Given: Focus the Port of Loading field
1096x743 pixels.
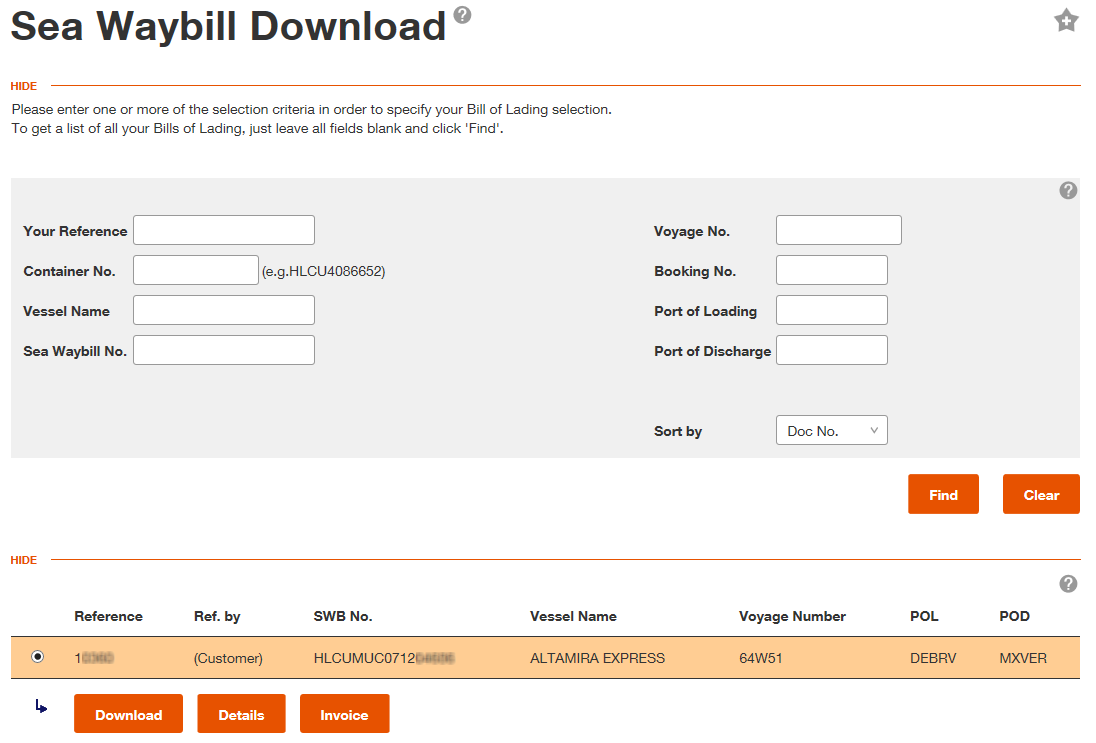Looking at the screenshot, I should pyautogui.click(x=831, y=310).
